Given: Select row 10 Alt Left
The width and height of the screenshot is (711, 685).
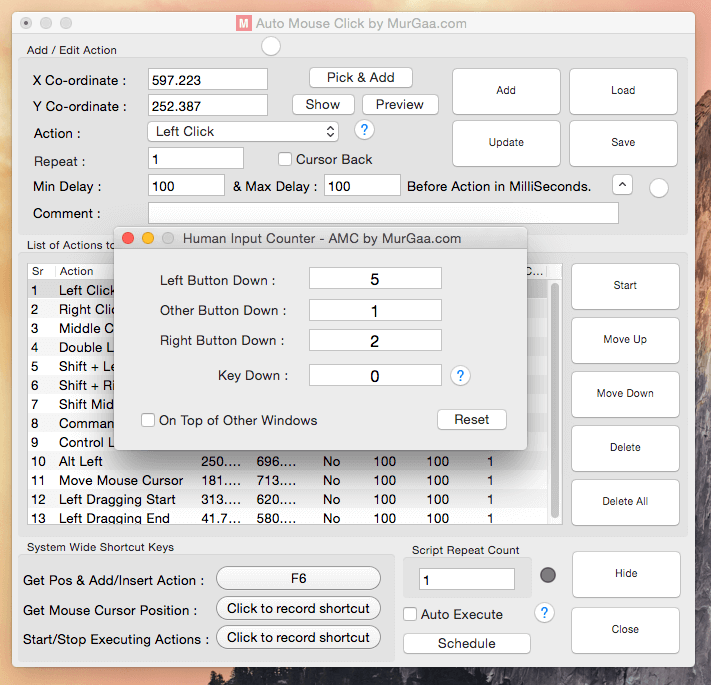Looking at the screenshot, I should (287, 462).
